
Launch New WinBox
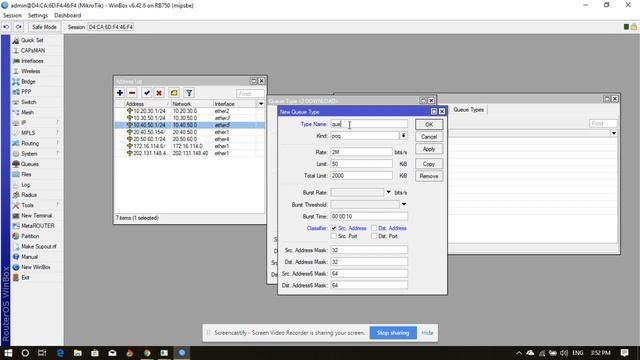point(36,267)
